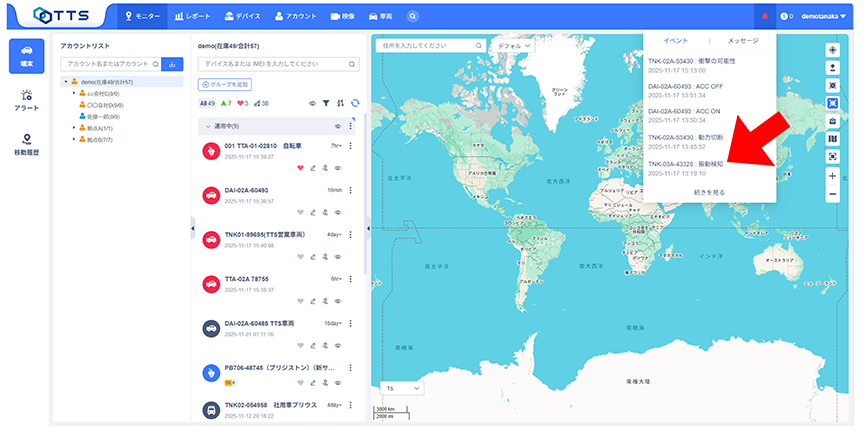The height and width of the screenshot is (432, 864).
Task: Zoom out the map with minus button
Action: point(832,194)
